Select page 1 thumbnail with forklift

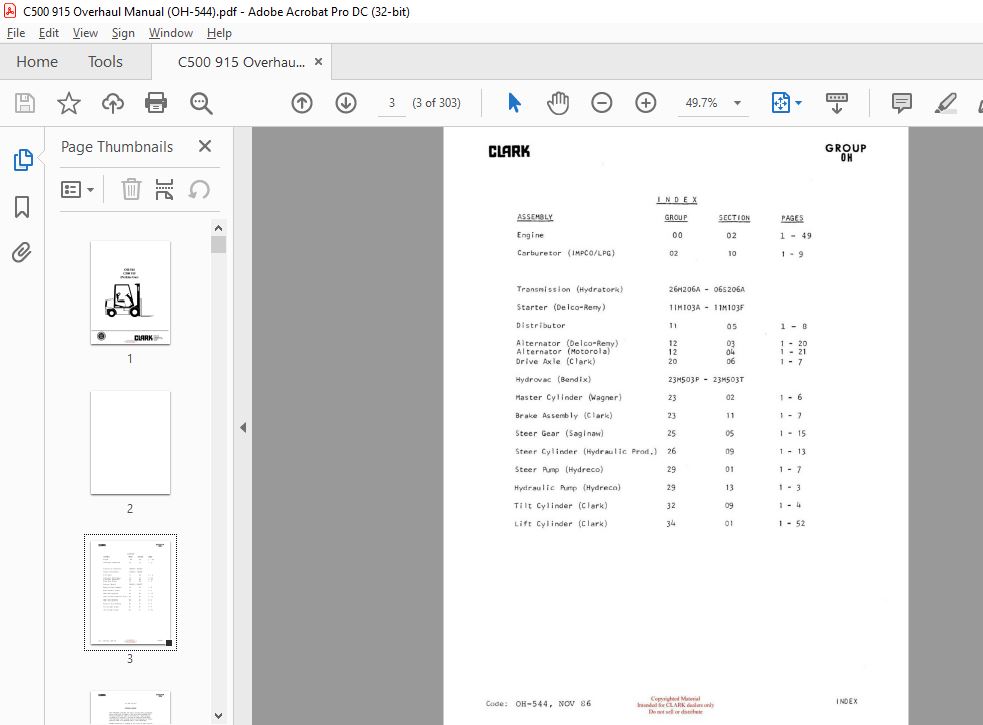pyautogui.click(x=130, y=293)
